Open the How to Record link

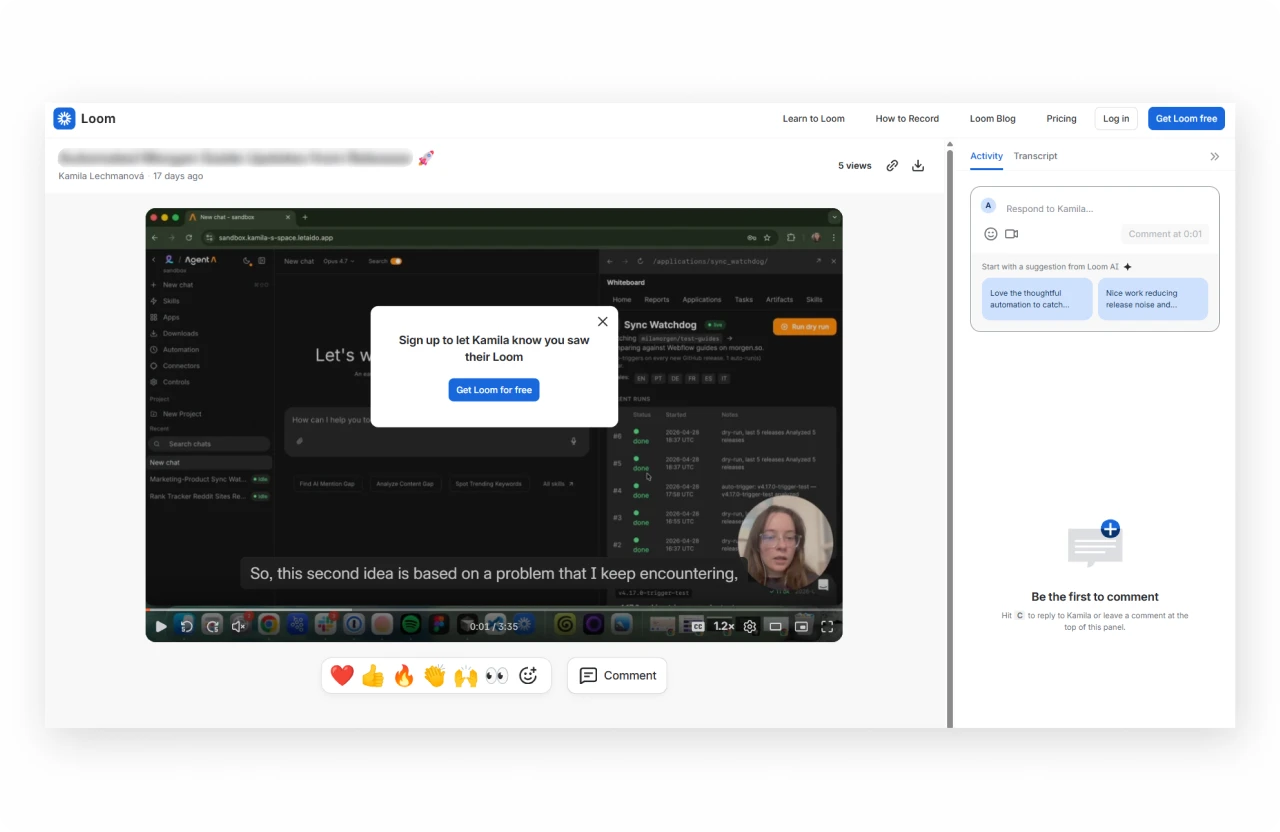click(x=907, y=118)
